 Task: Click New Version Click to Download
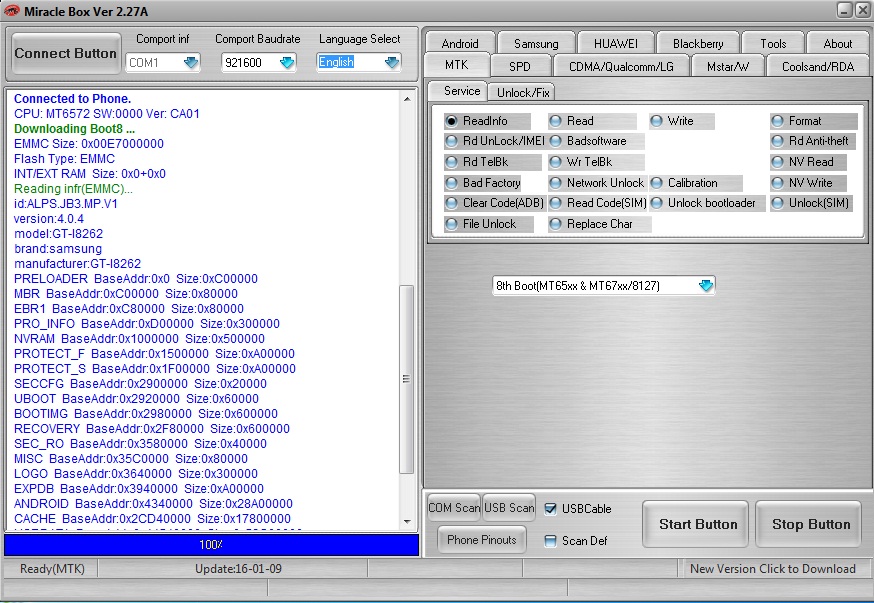point(773,568)
